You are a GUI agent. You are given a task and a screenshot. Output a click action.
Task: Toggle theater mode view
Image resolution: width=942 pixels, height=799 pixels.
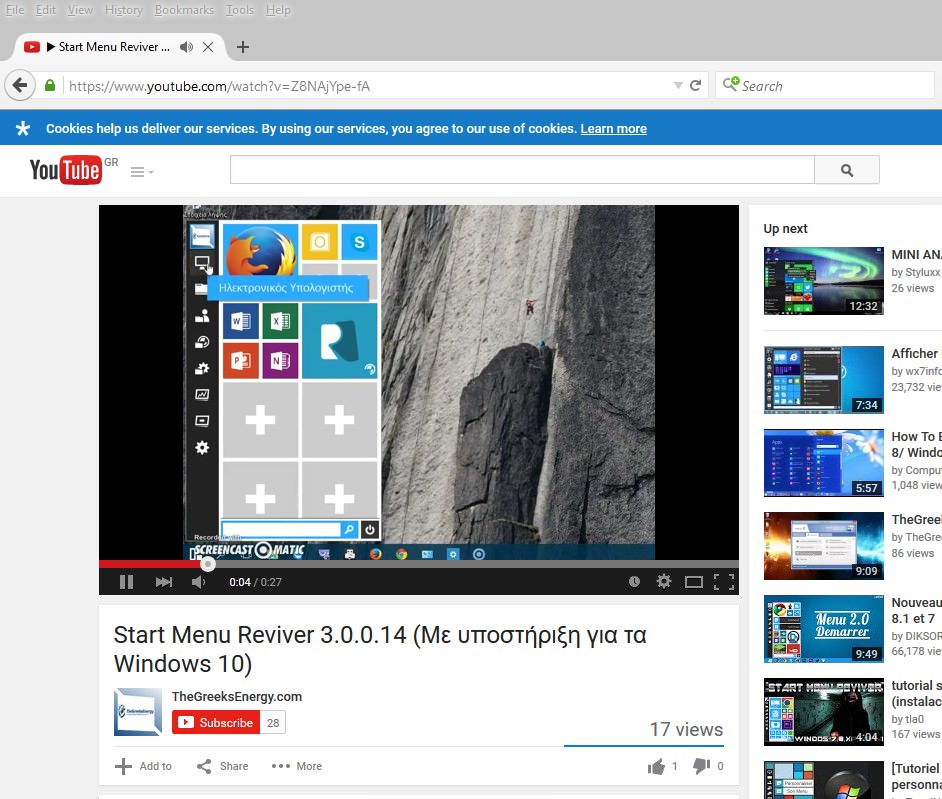pyautogui.click(x=693, y=581)
